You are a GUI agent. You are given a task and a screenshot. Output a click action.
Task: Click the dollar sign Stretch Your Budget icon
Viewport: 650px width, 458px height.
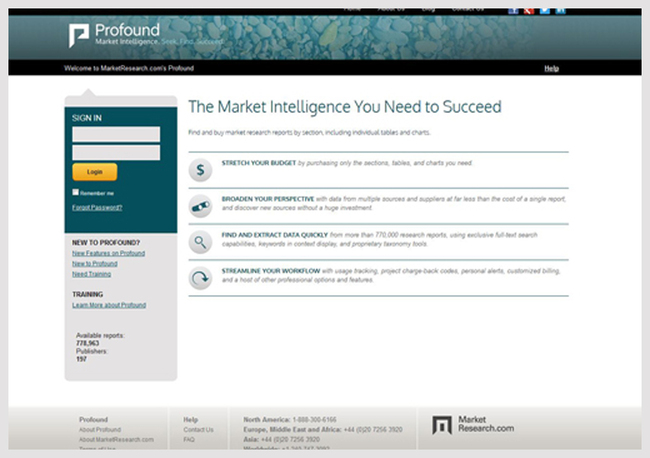point(200,170)
